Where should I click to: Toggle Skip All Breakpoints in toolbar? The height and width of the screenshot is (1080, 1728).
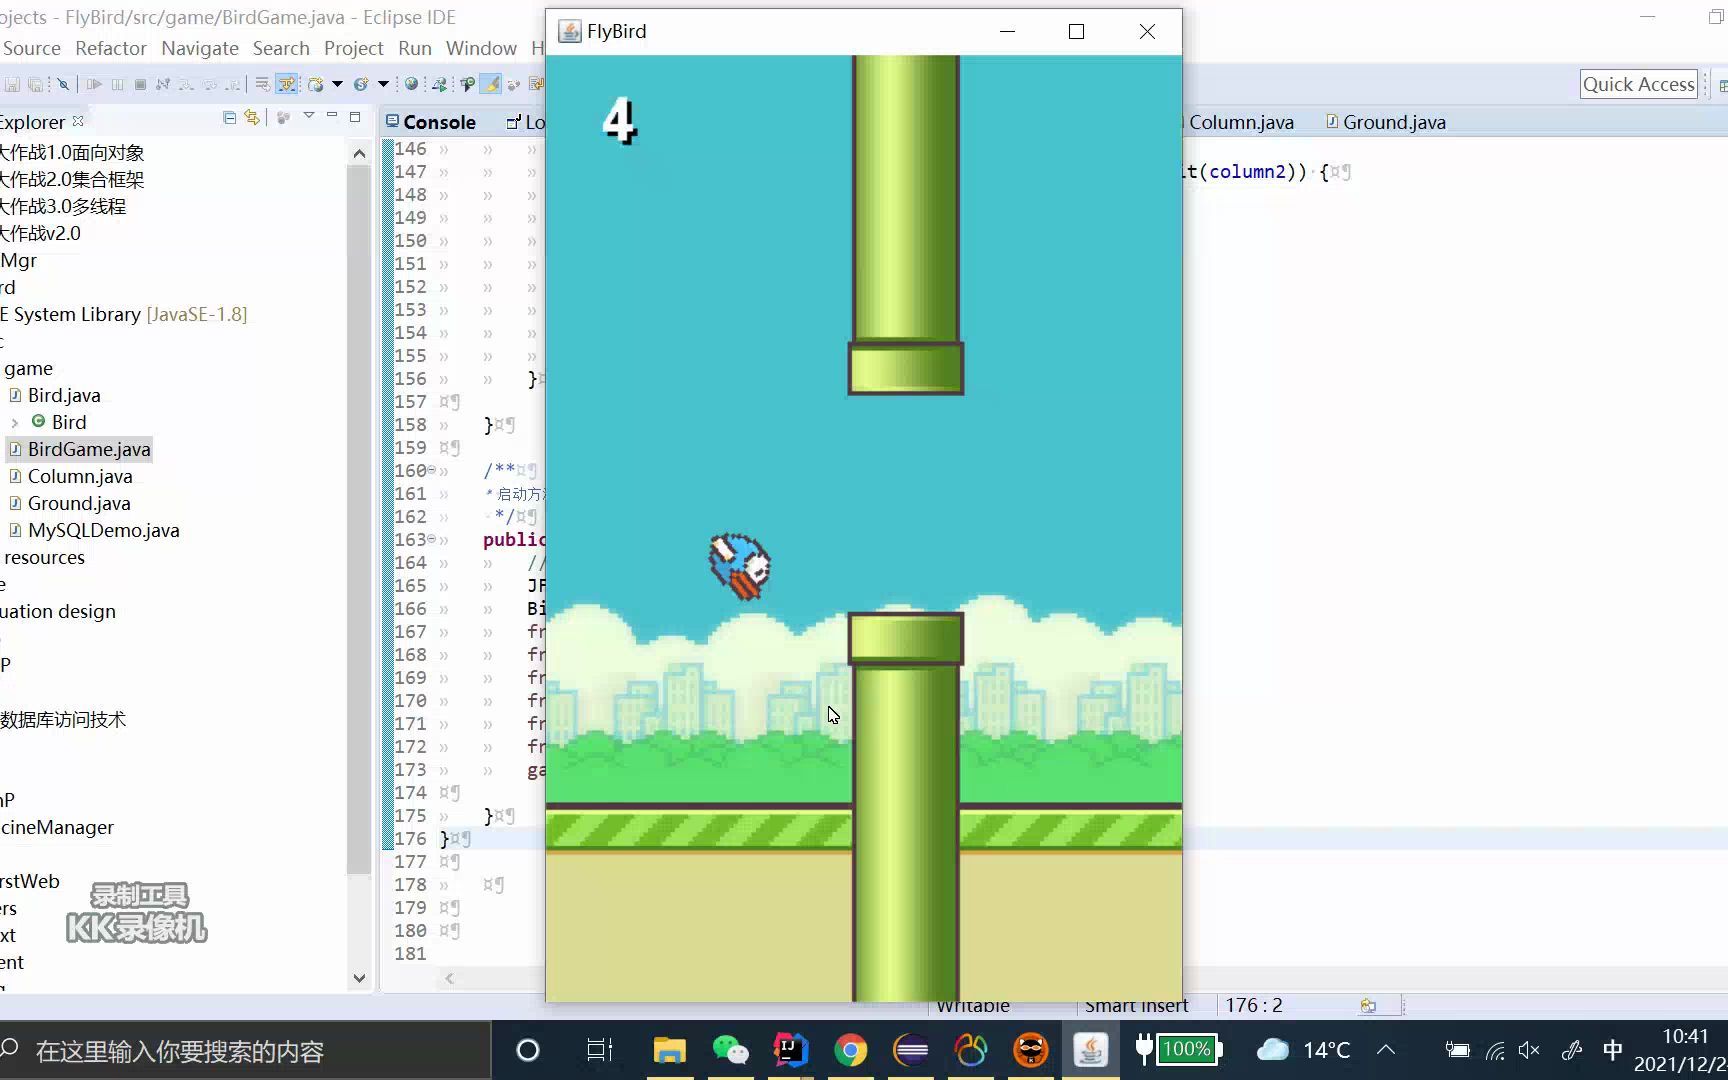point(63,84)
